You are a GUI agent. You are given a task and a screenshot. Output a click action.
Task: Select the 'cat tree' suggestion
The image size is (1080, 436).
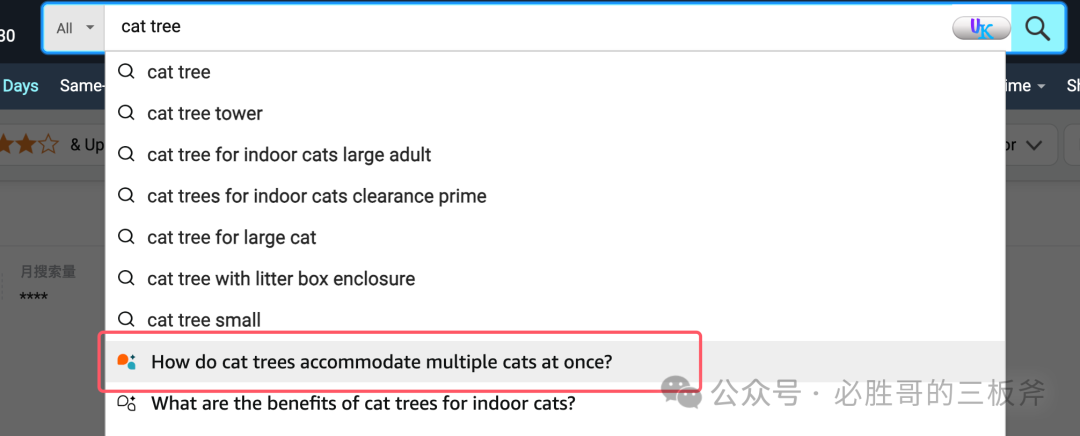[x=554, y=72]
